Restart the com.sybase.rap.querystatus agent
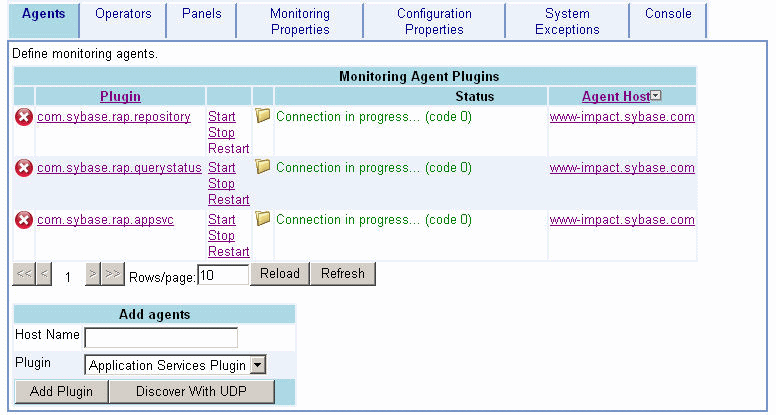Image resolution: width=776 pixels, height=415 pixels. point(229,199)
